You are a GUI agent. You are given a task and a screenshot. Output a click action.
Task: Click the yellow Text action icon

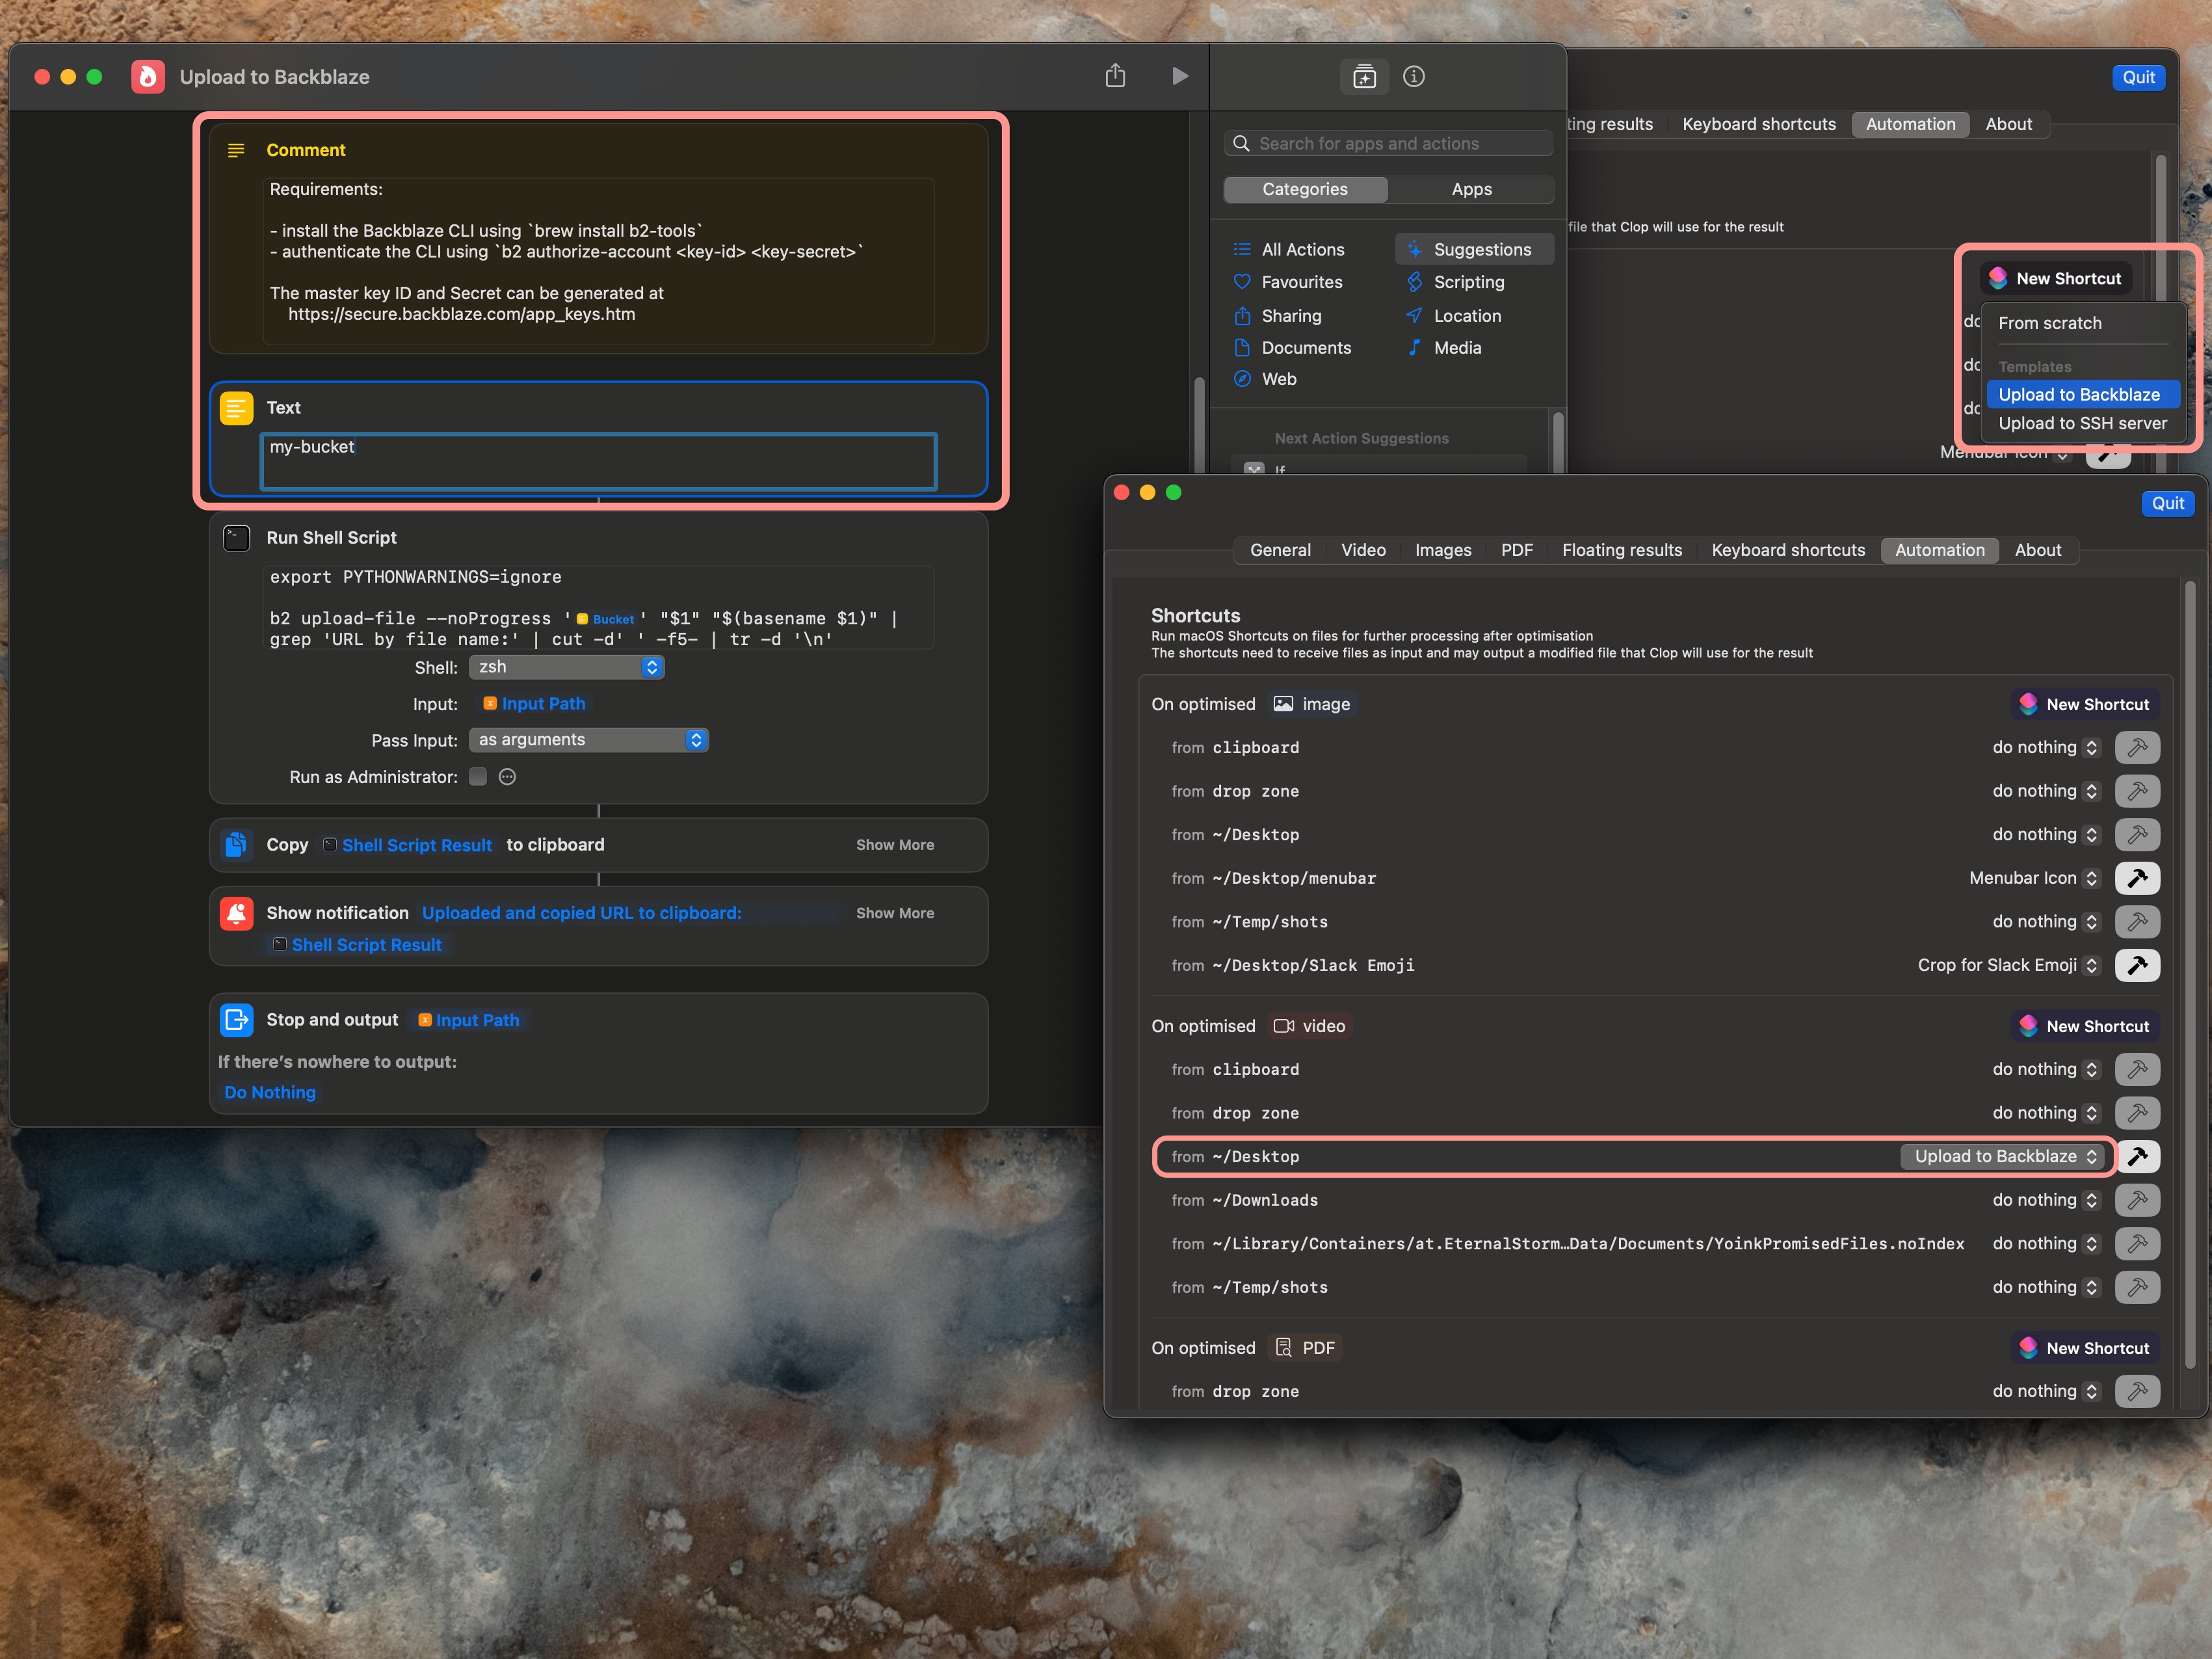tap(236, 408)
